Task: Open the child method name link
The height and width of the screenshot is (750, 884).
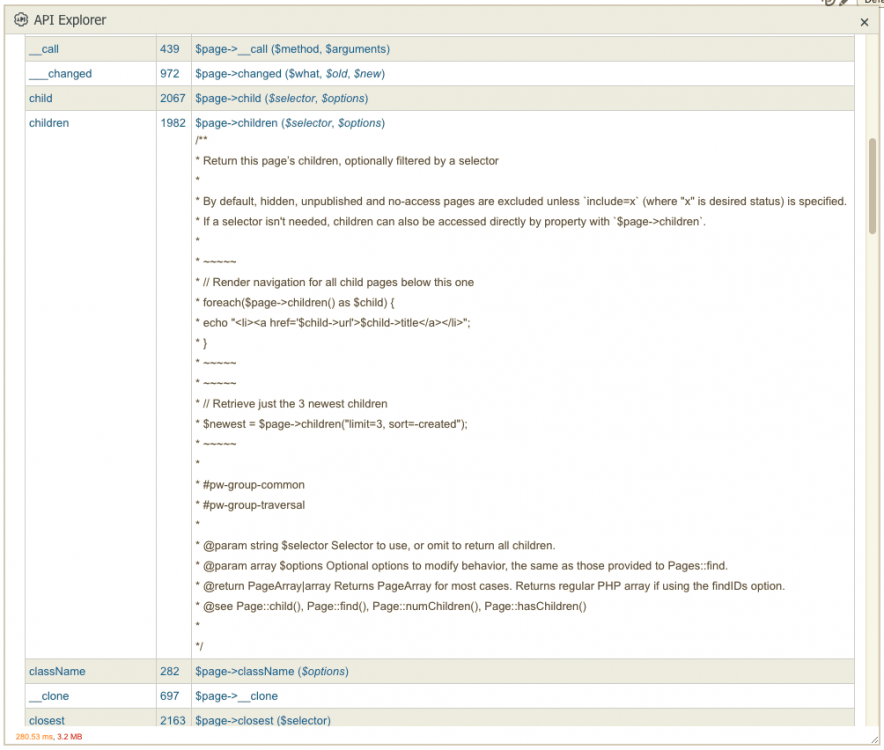Action: [41, 98]
